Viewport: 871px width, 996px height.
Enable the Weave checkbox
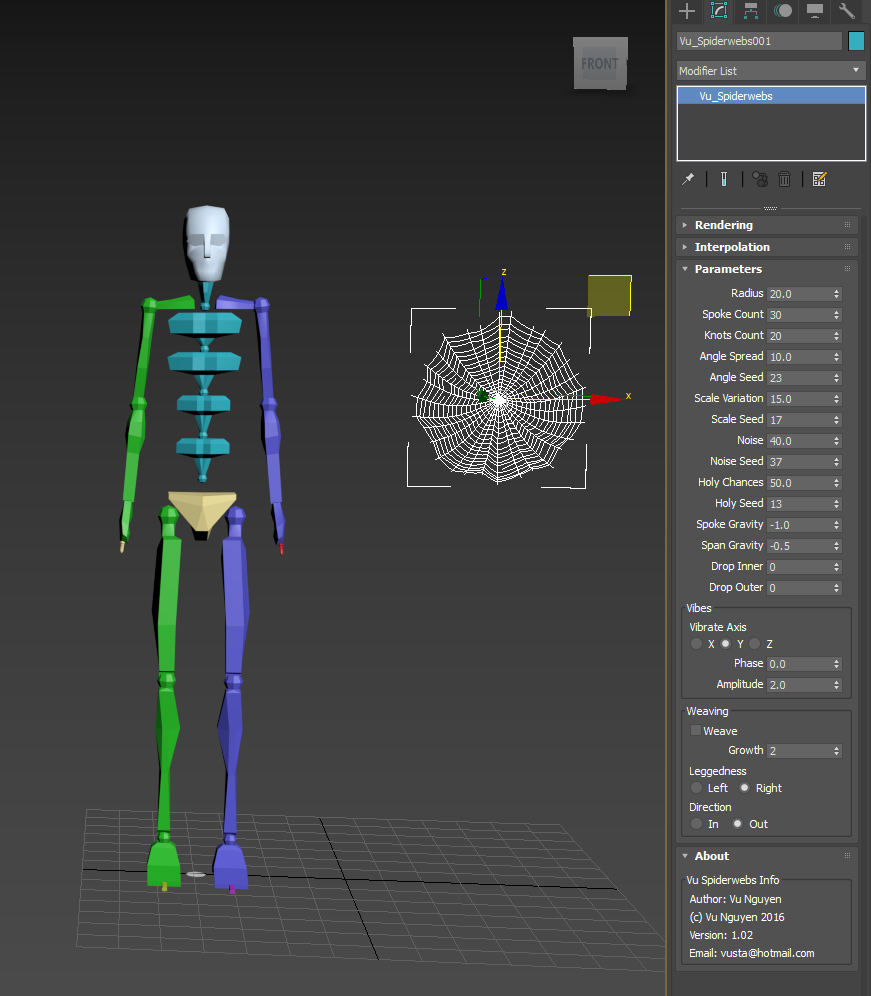tap(696, 731)
